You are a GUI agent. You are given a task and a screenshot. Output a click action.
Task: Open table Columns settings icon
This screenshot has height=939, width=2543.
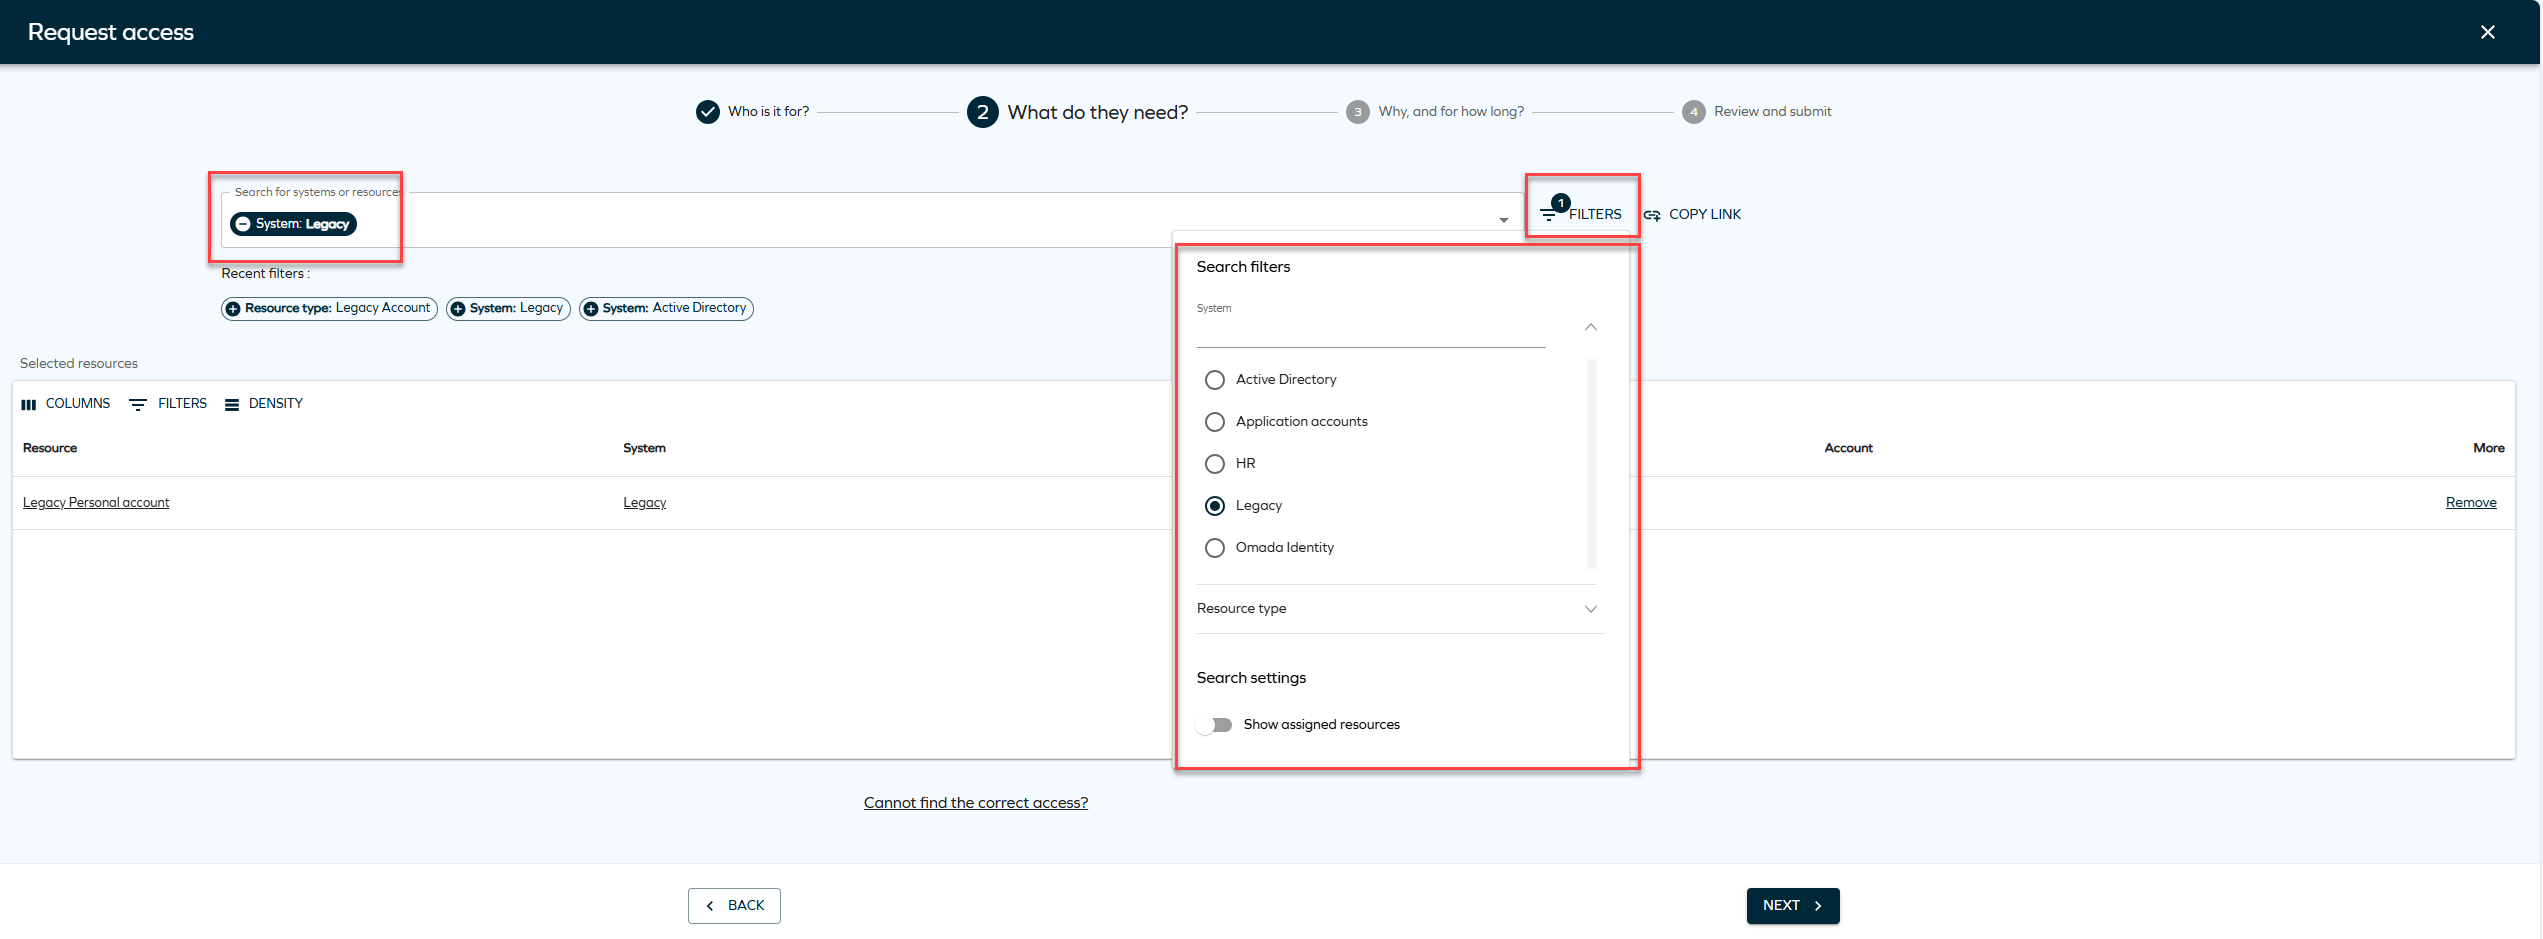tap(29, 404)
